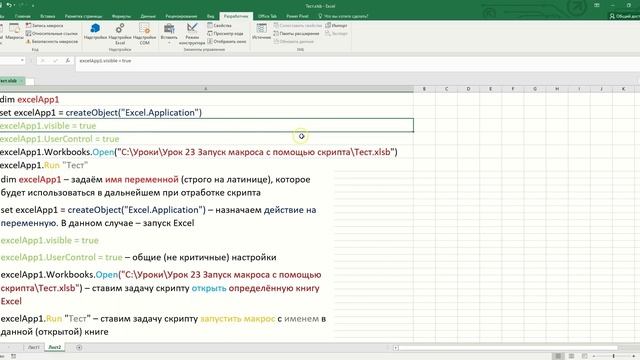This screenshot has width=640, height=360.
Task: Open Надстройки COM add-ins dialog
Action: click(x=144, y=33)
